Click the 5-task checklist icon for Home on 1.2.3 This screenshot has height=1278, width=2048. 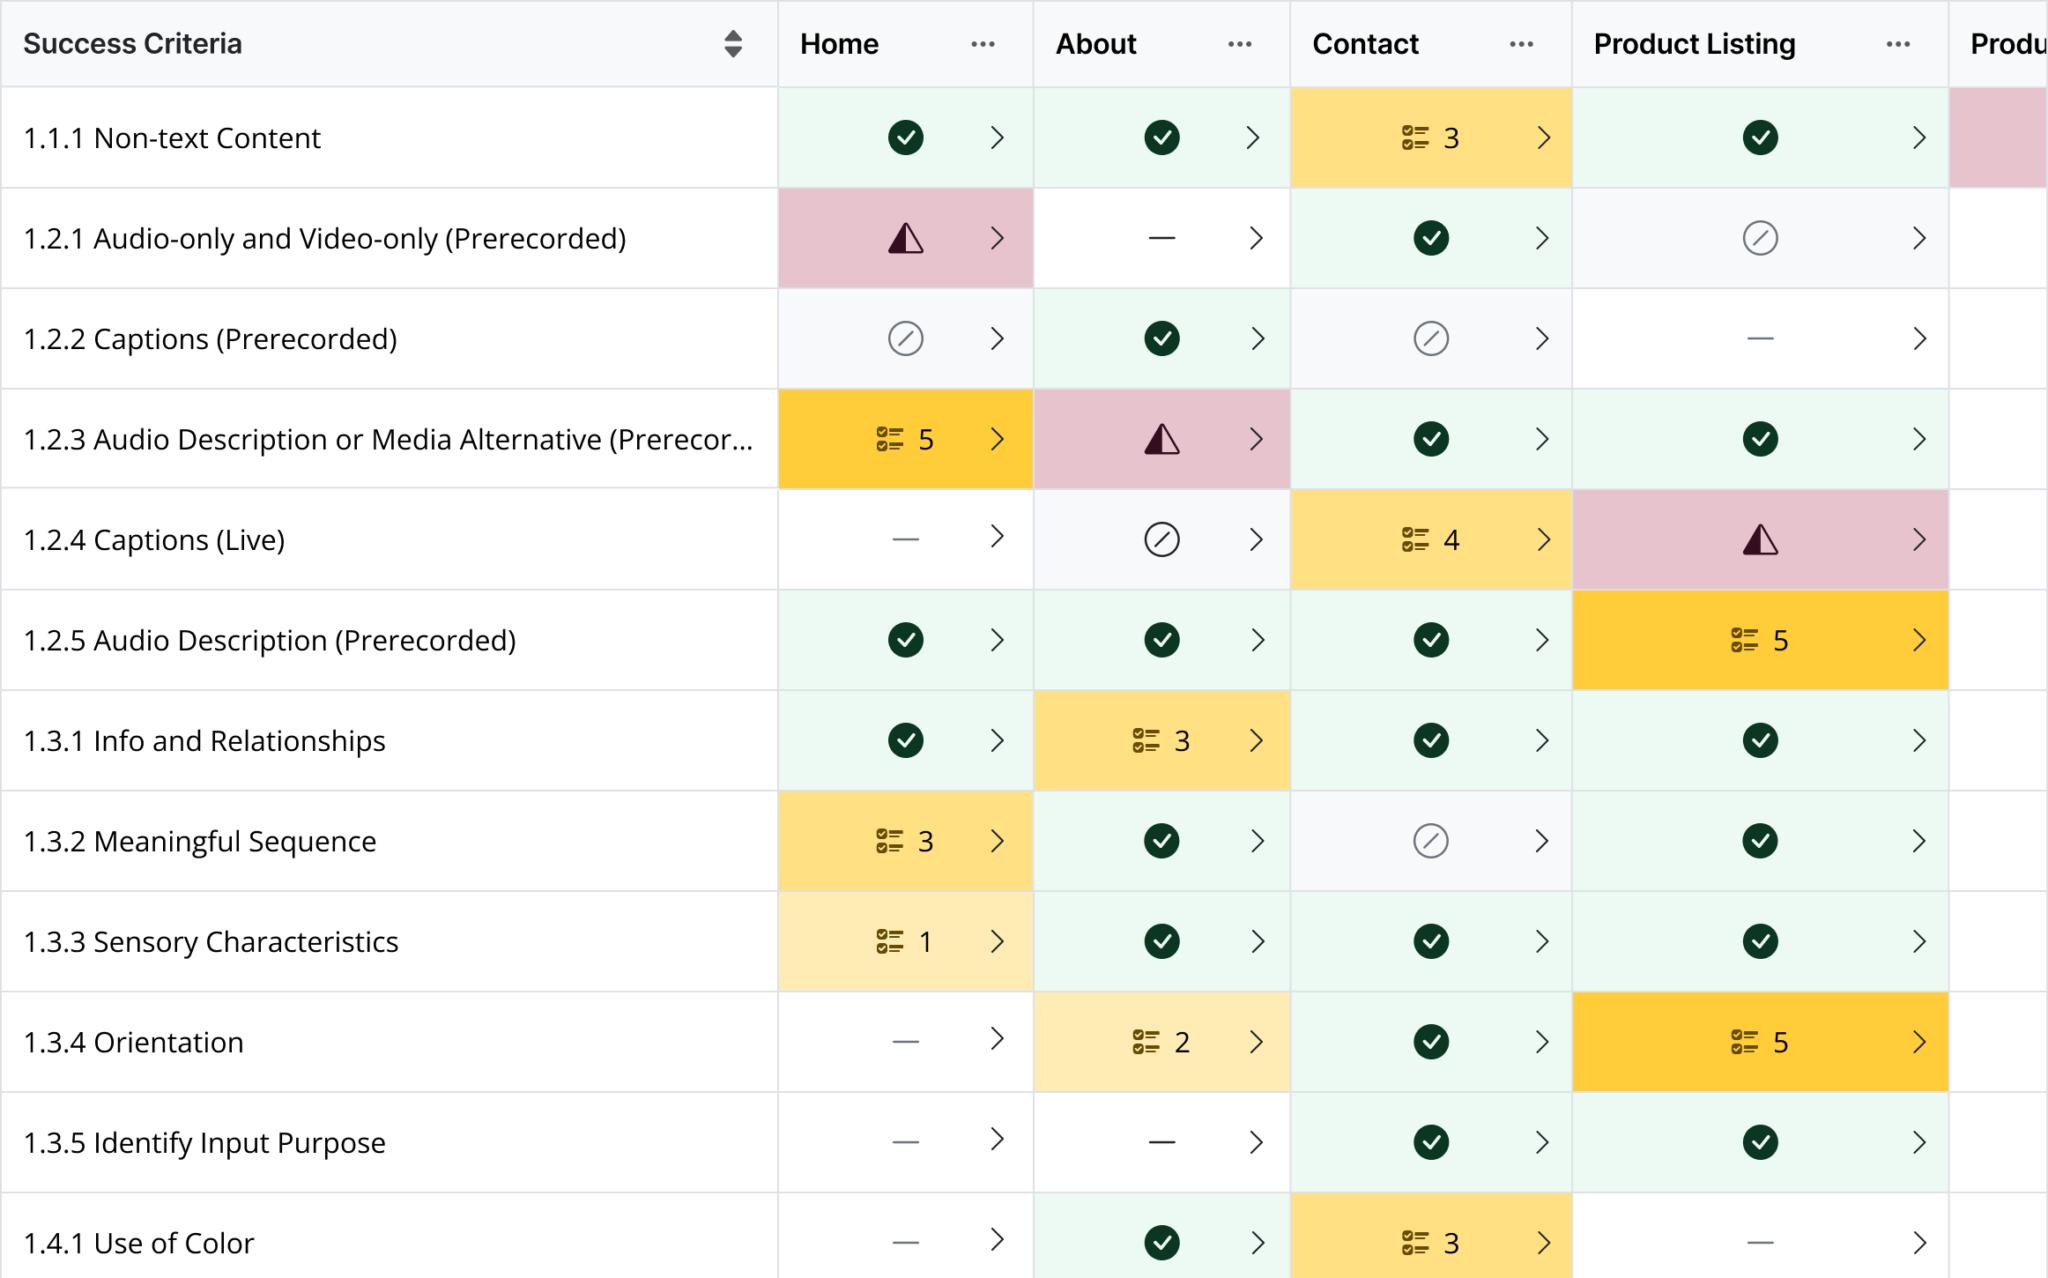(902, 439)
